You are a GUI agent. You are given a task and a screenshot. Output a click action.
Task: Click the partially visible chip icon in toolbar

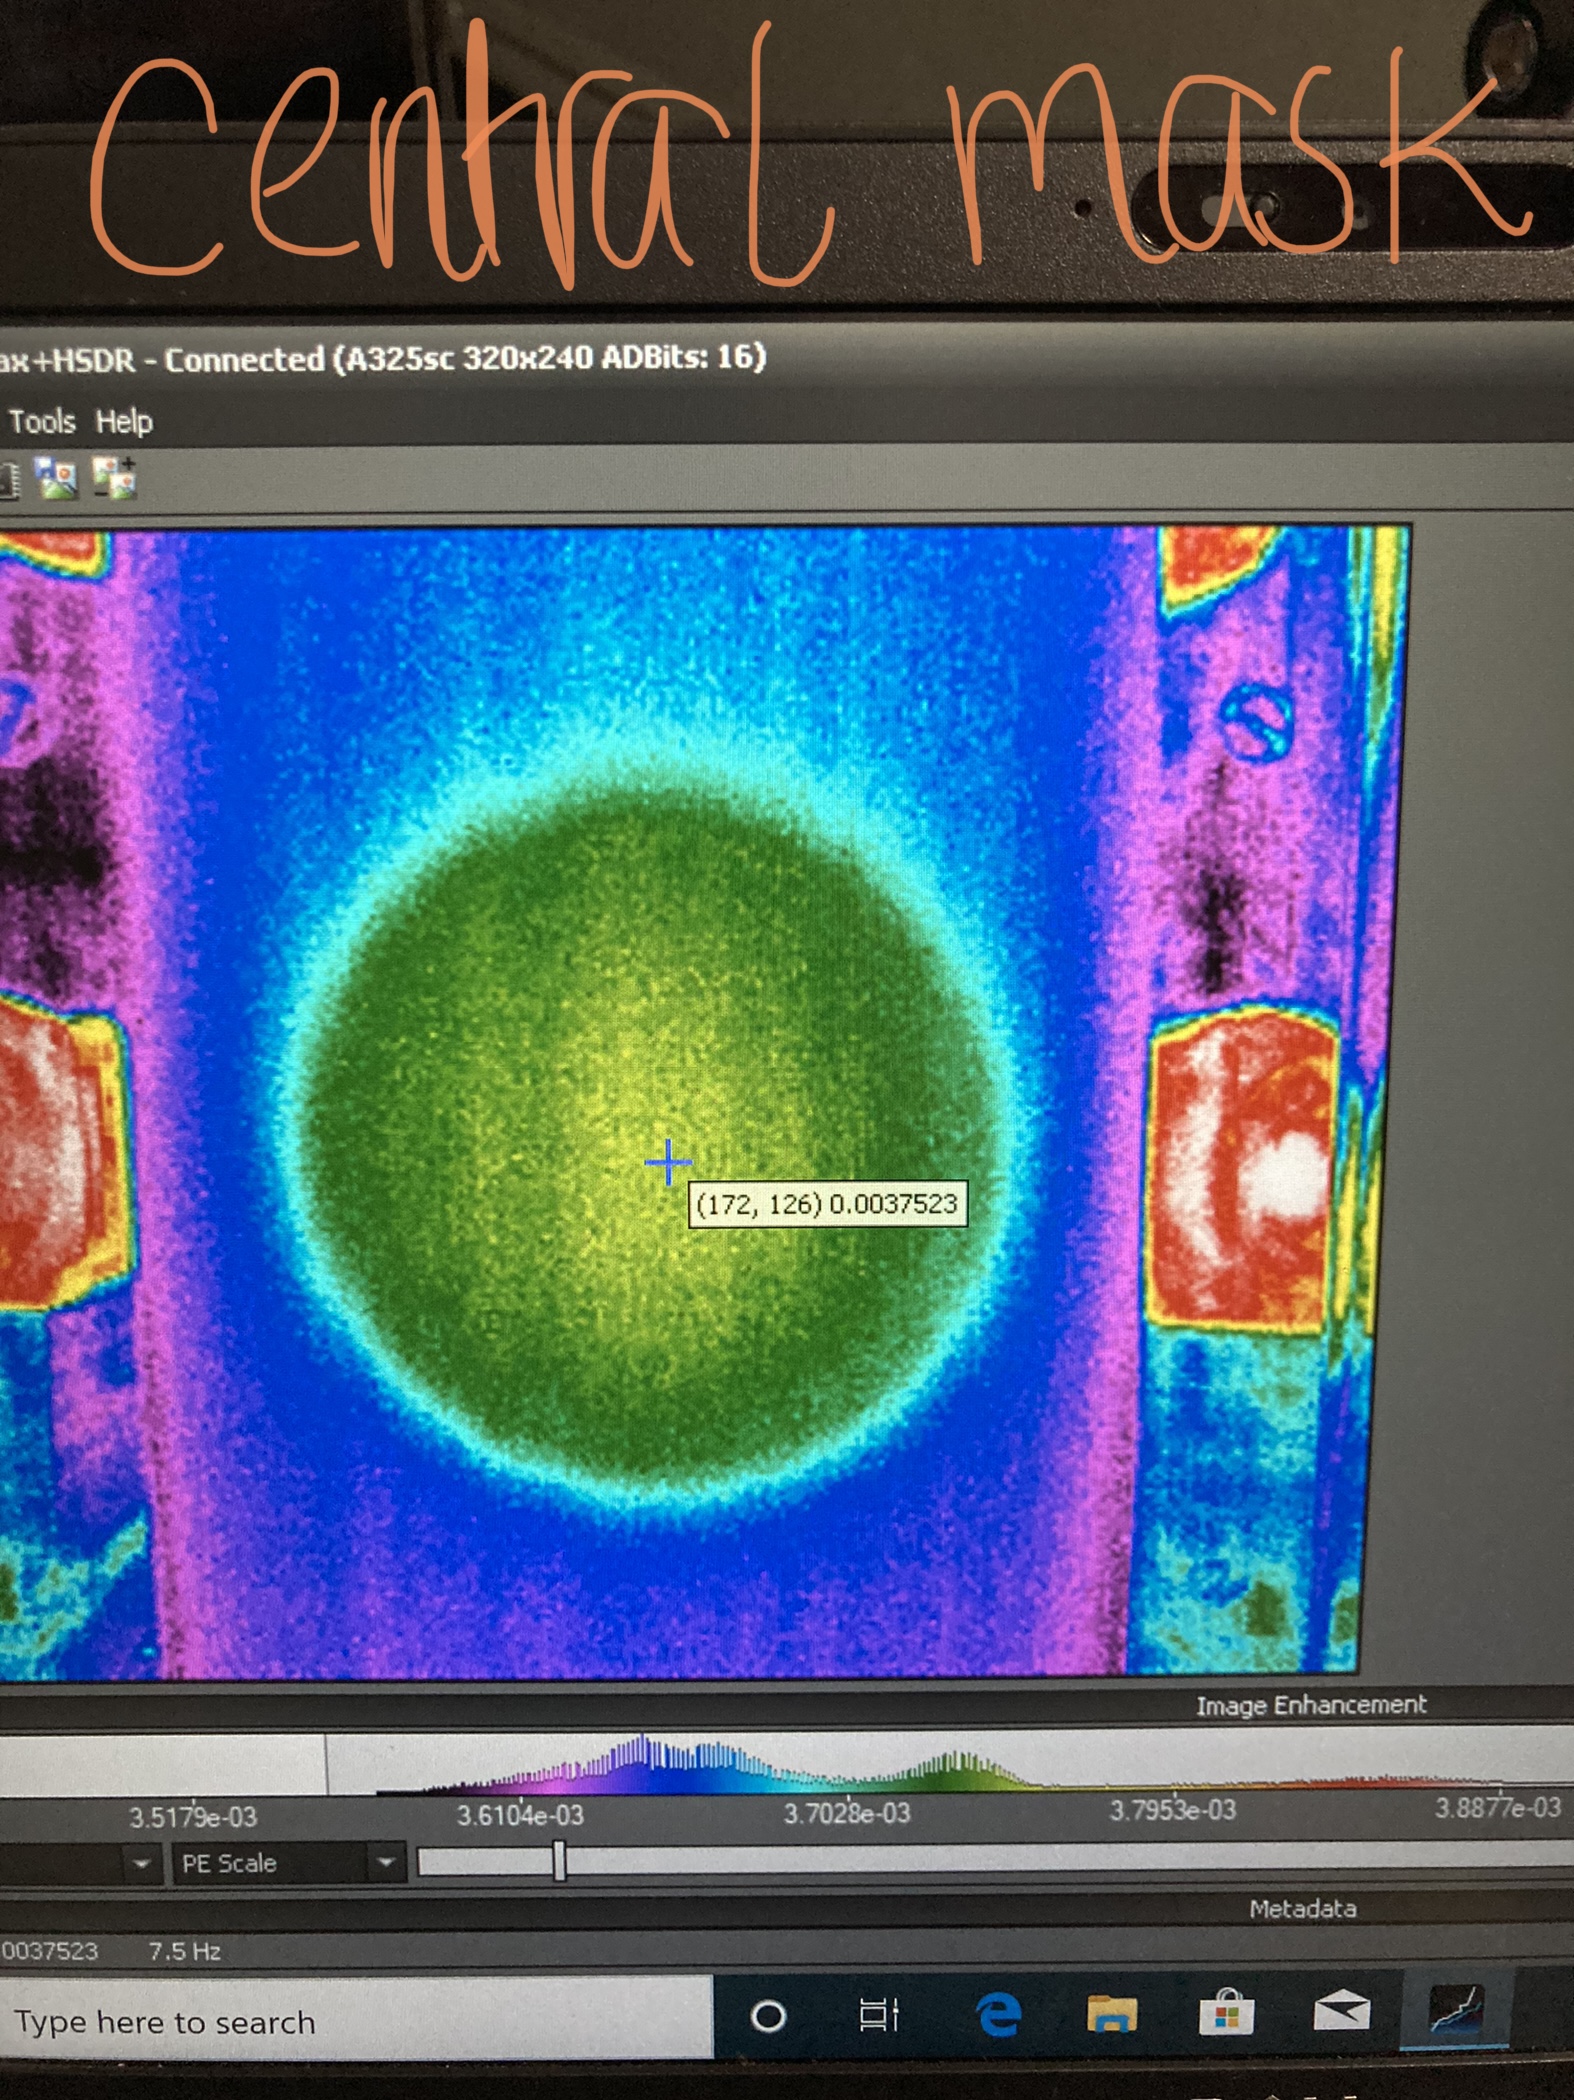[x=8, y=480]
